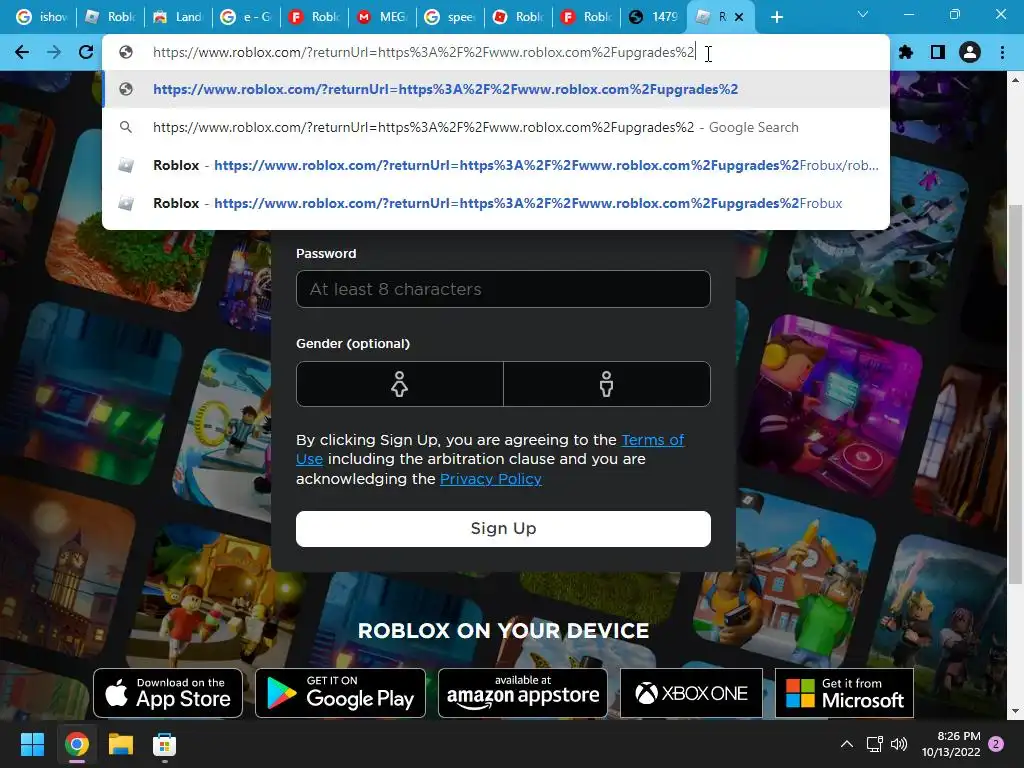Select the Google Search suggestion
The height and width of the screenshot is (768, 1024).
coord(496,127)
